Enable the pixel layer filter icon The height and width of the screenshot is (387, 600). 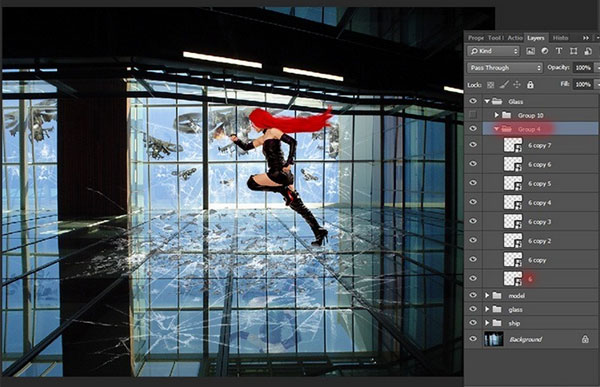pos(530,51)
